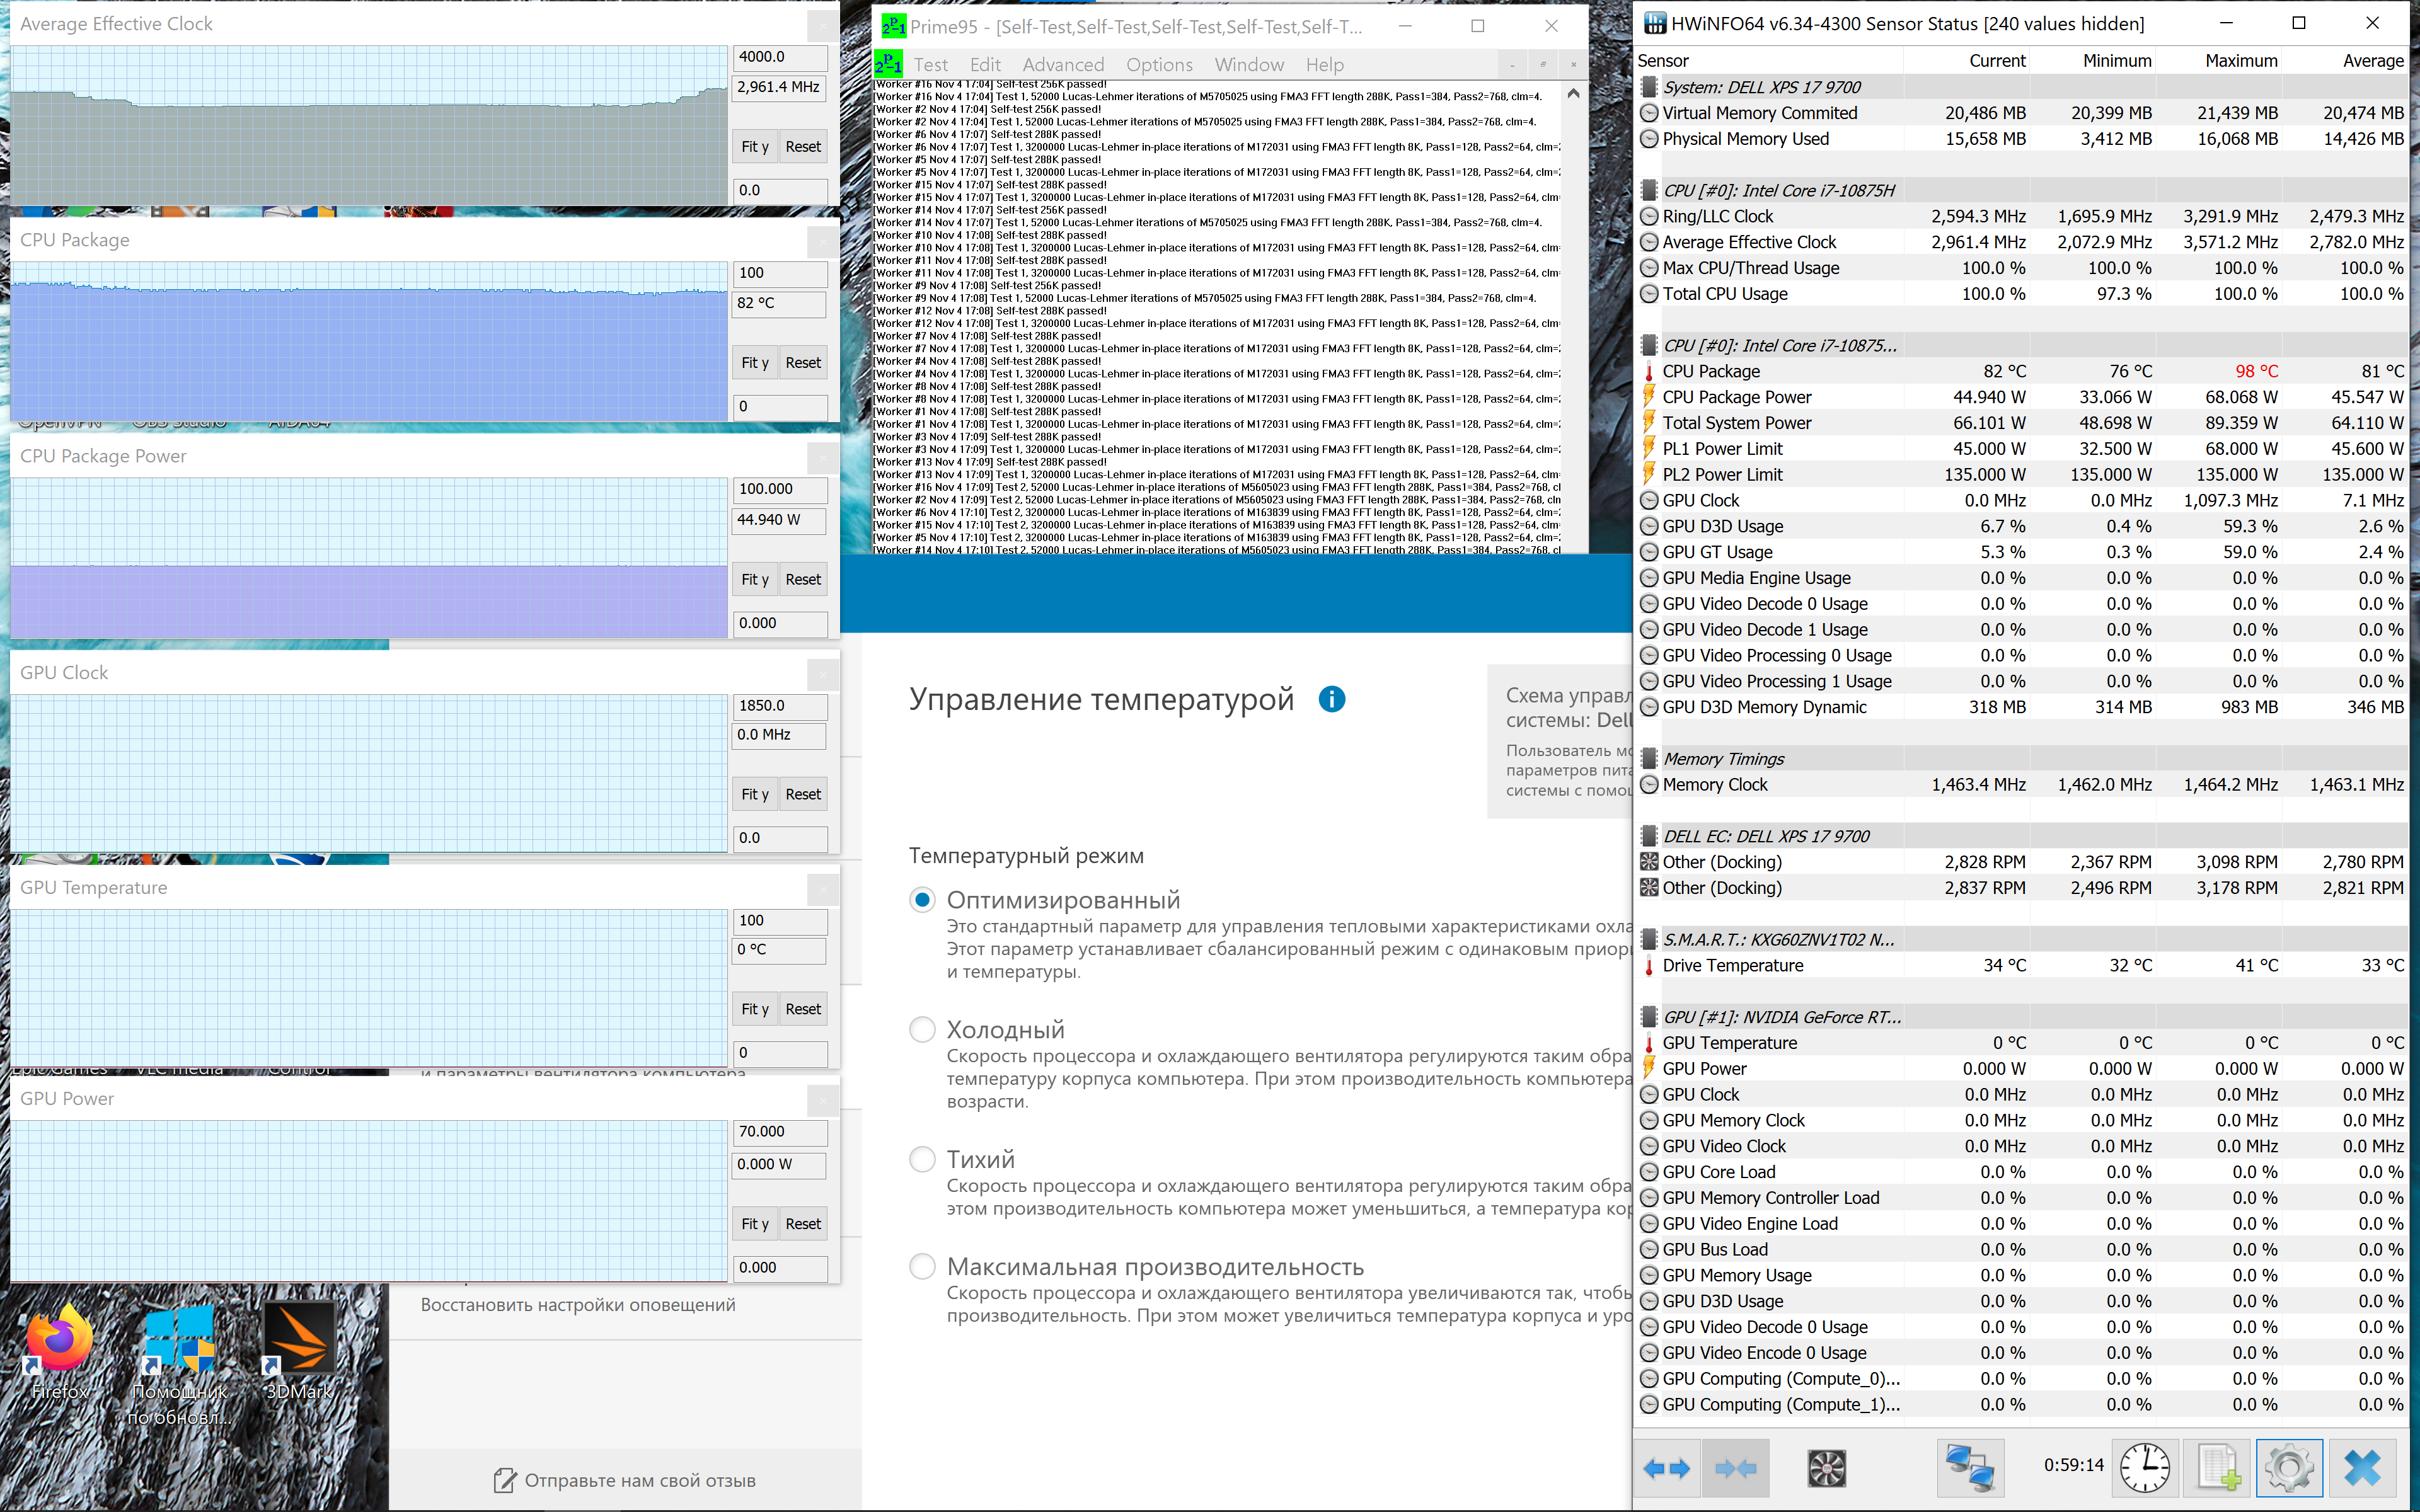Viewport: 2420px width, 1512px height.
Task: Open the Prime95 Advanced menu
Action: pyautogui.click(x=1063, y=64)
